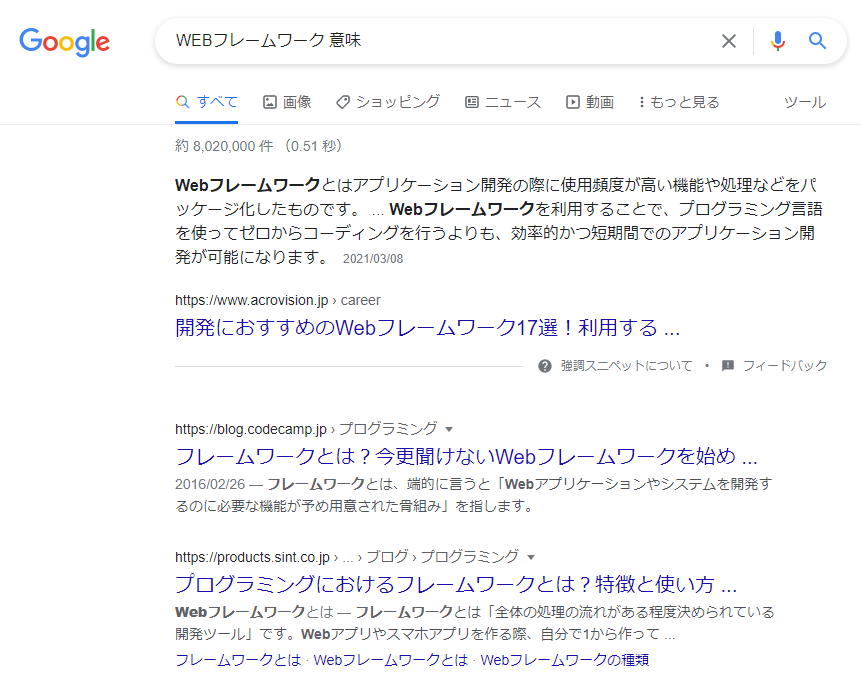Screen dimensions: 861x693
Task: Expand the dropdown next to products.sint.co.jp result
Action: point(531,557)
